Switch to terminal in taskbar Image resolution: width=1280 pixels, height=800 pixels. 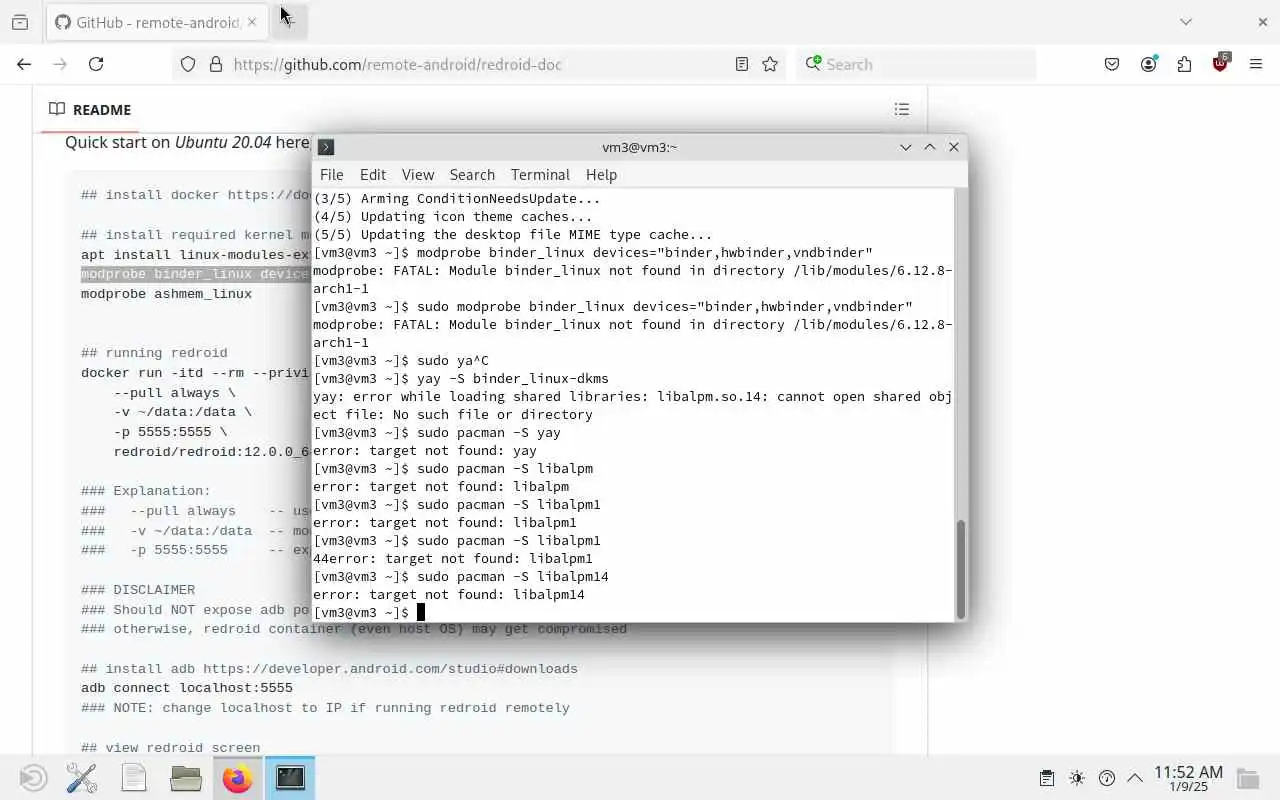point(290,778)
